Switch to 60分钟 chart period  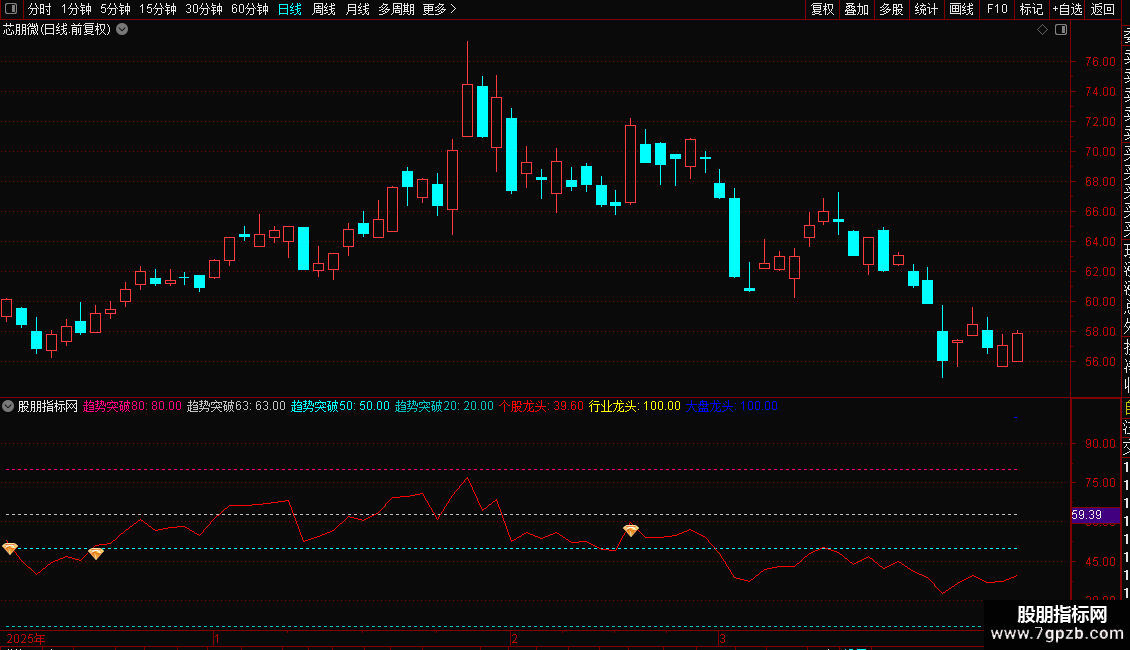250,9
